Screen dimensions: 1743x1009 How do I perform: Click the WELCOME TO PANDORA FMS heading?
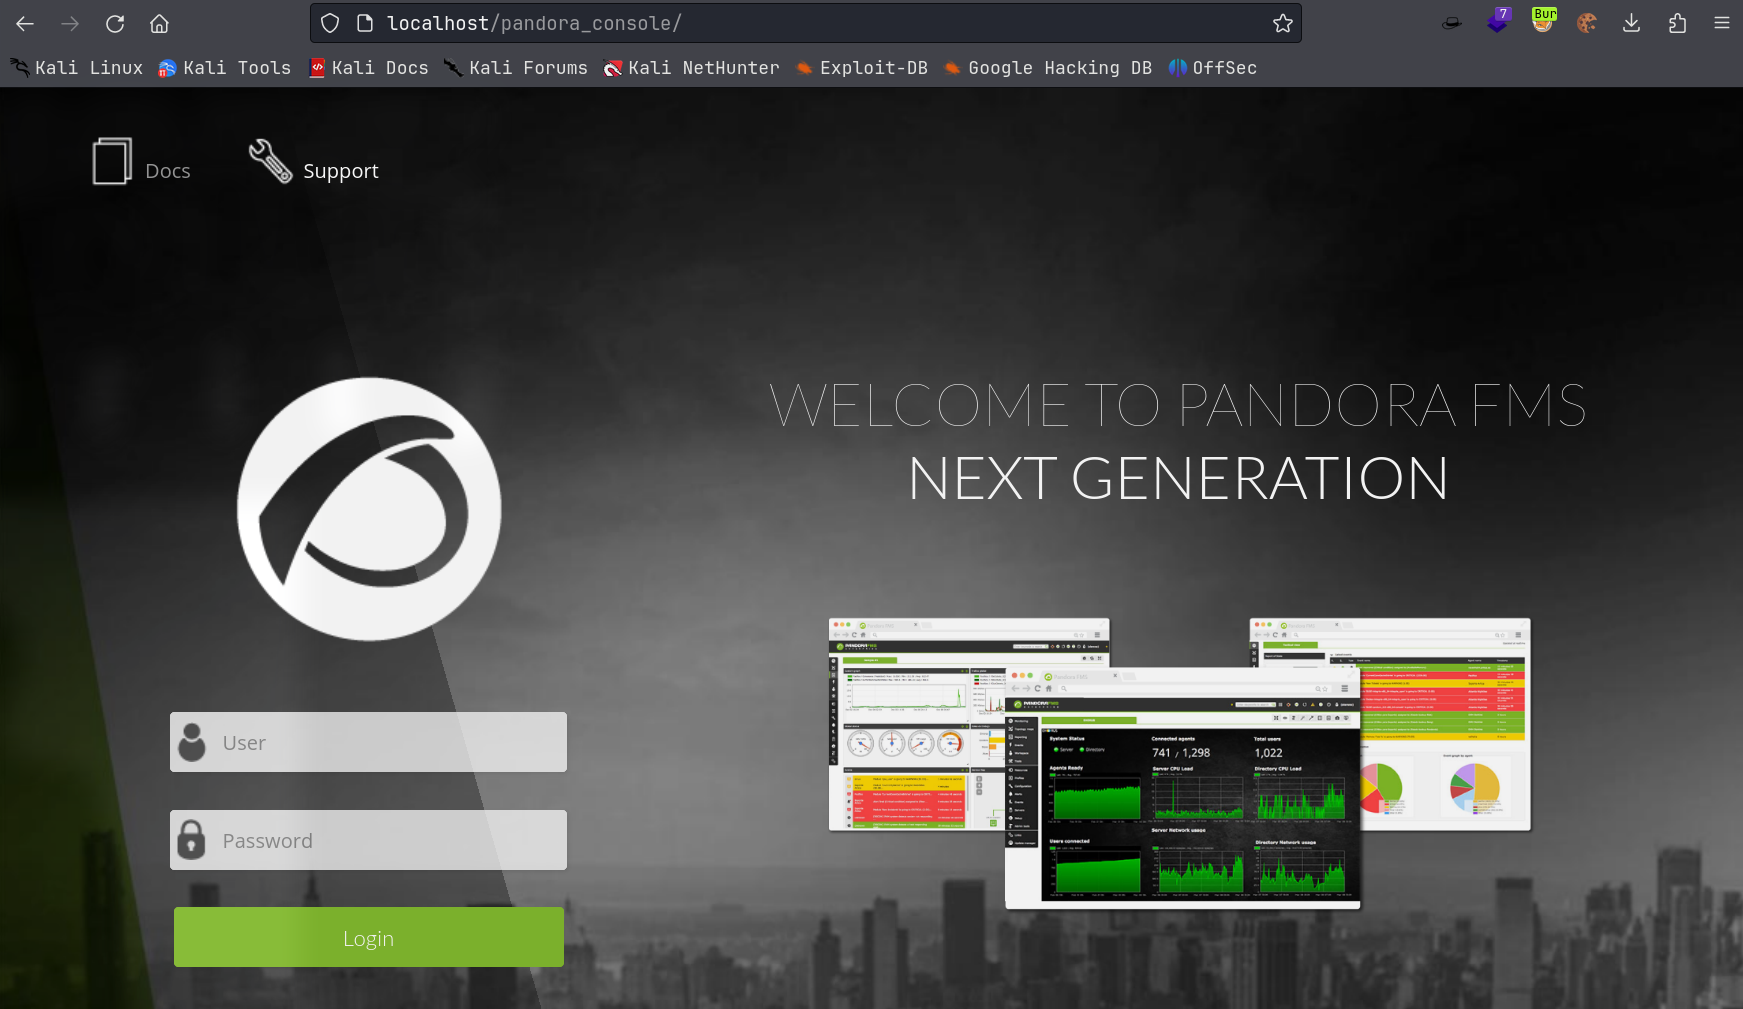1178,405
